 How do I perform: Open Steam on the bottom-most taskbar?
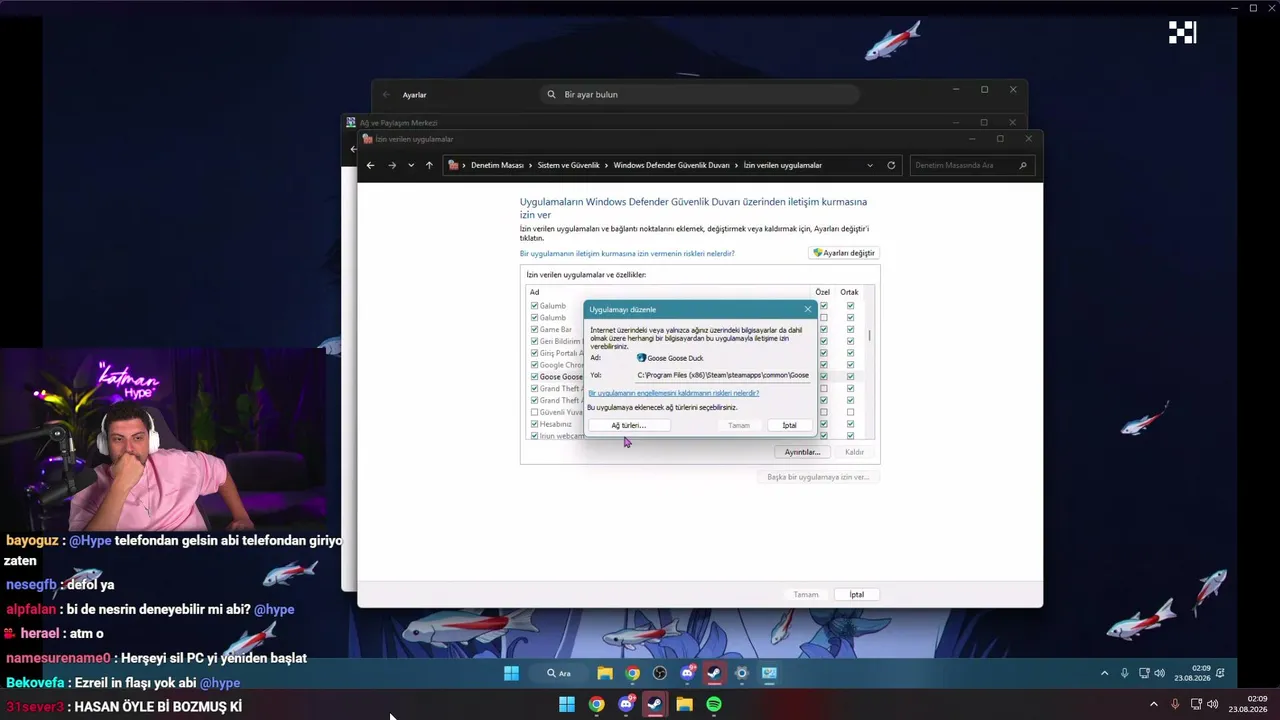[655, 704]
